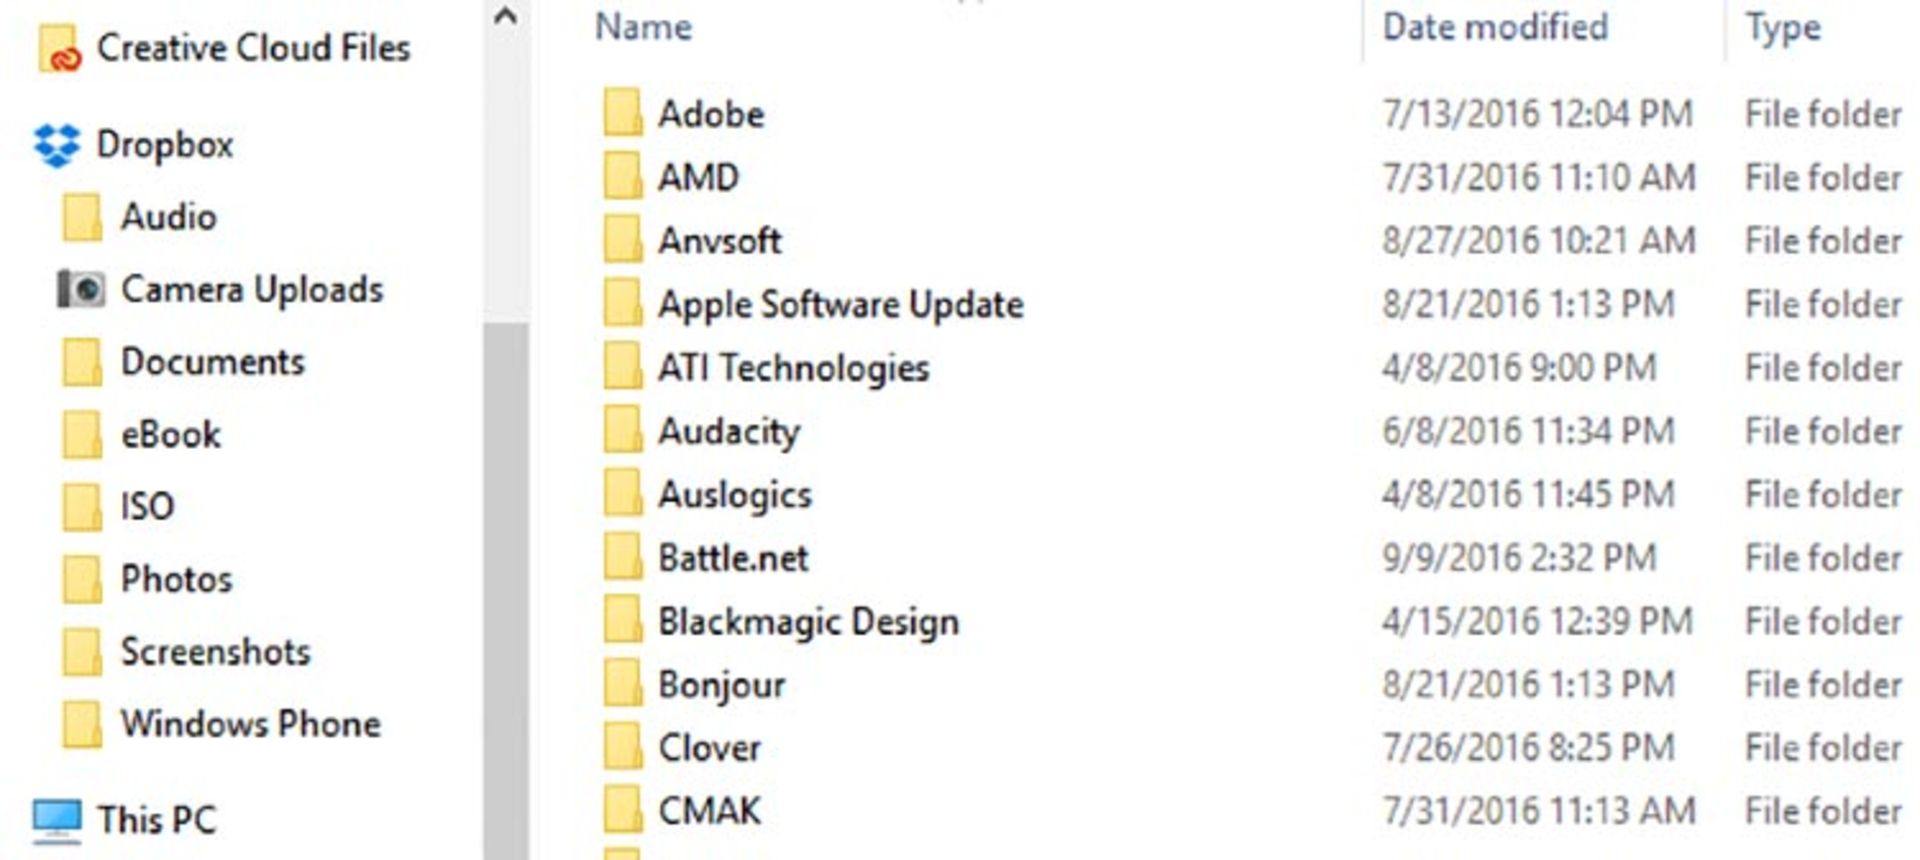Screen dimensions: 1920x860
Task: Select the Bonjour folder name
Action: [721, 686]
